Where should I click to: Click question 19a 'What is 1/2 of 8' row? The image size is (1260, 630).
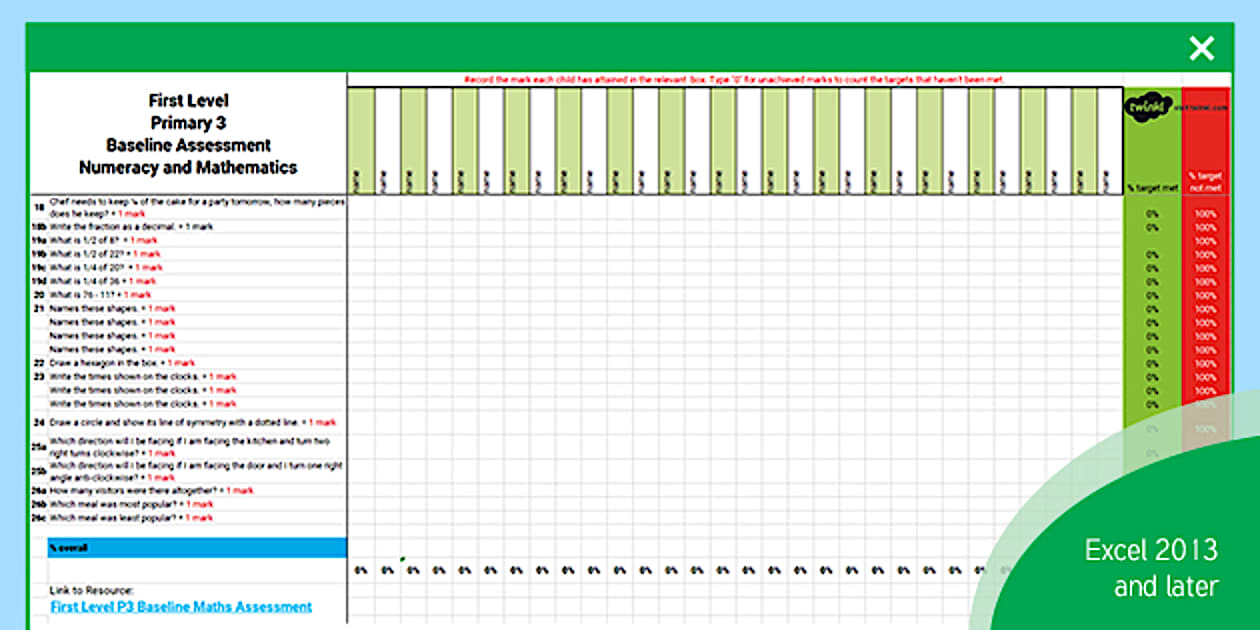(103, 241)
